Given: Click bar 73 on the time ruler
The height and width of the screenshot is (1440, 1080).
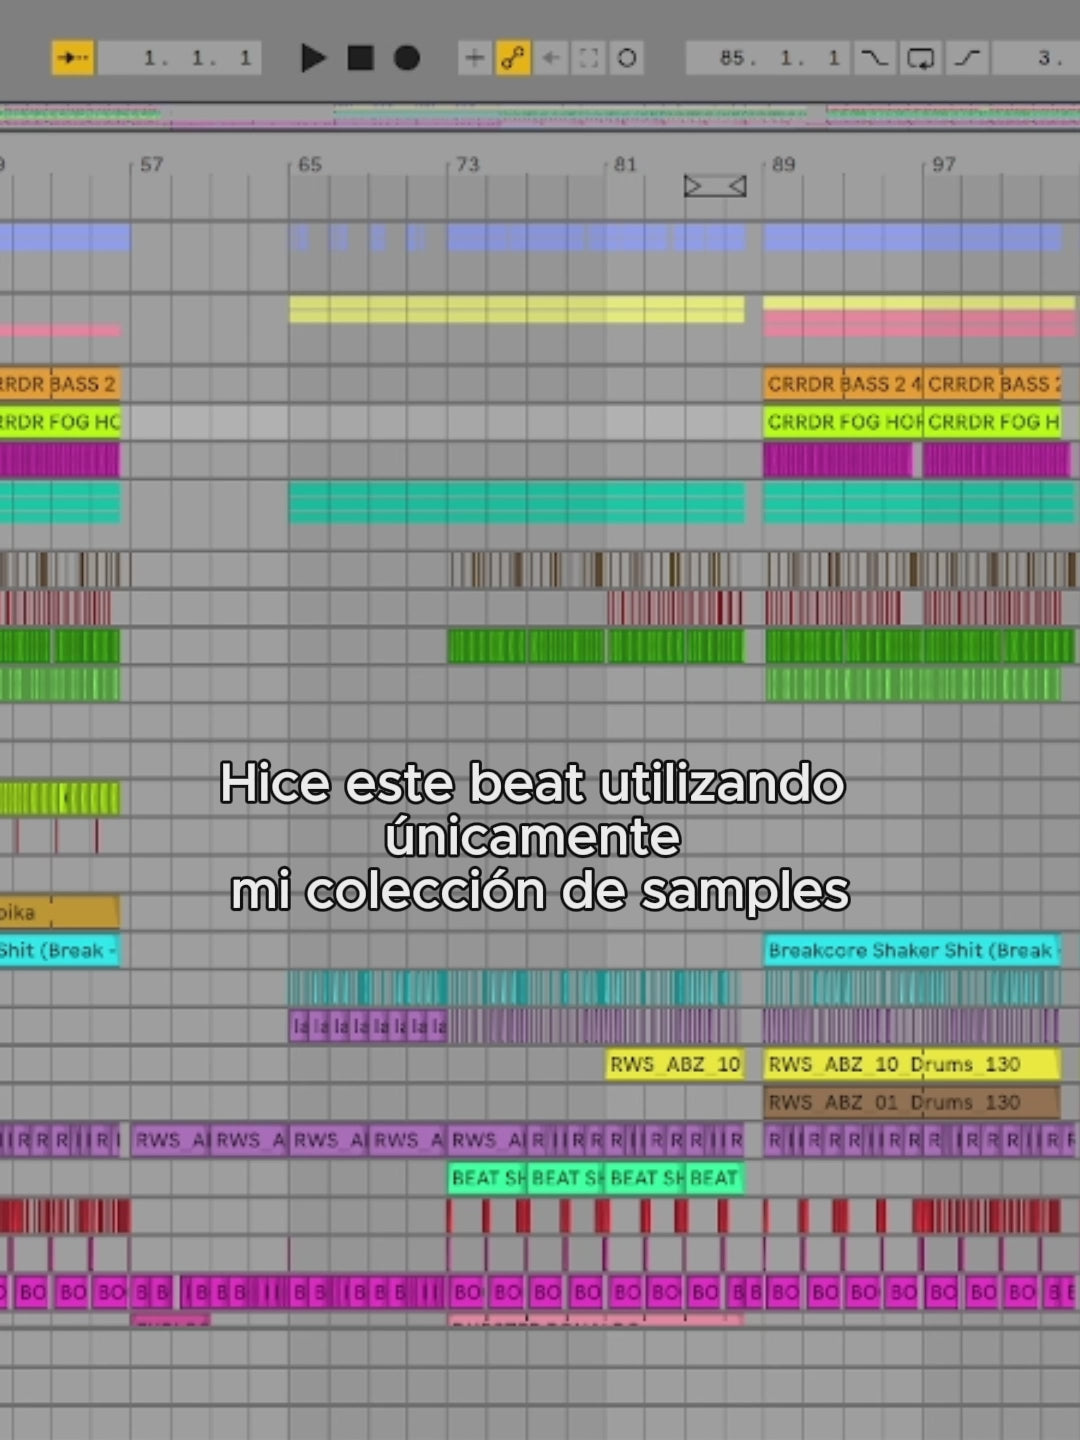Looking at the screenshot, I should [x=468, y=164].
